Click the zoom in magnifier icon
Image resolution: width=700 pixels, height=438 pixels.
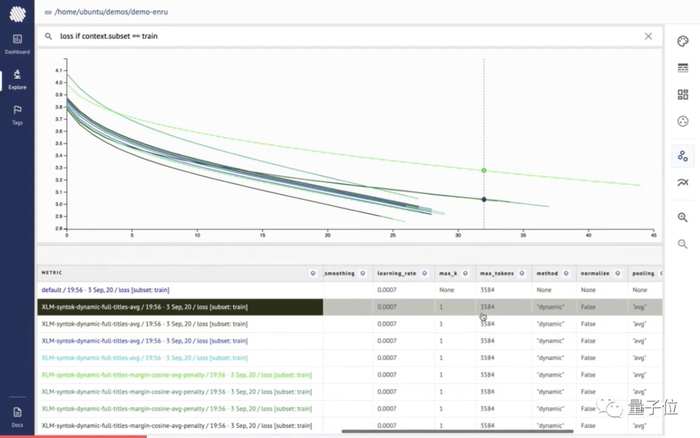point(683,217)
